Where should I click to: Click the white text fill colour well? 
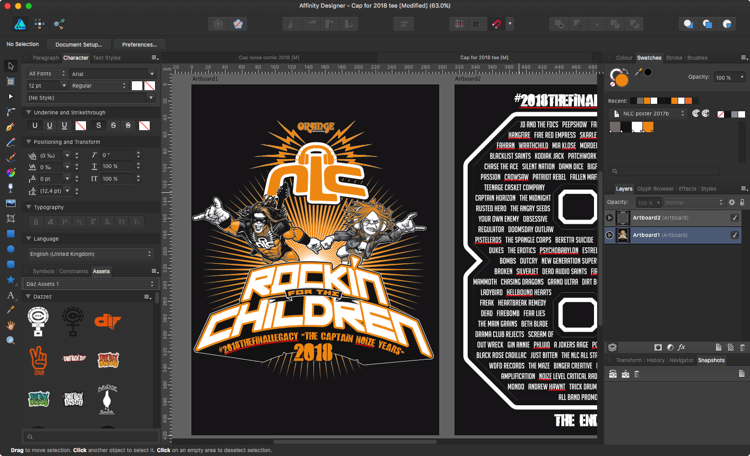(x=137, y=86)
